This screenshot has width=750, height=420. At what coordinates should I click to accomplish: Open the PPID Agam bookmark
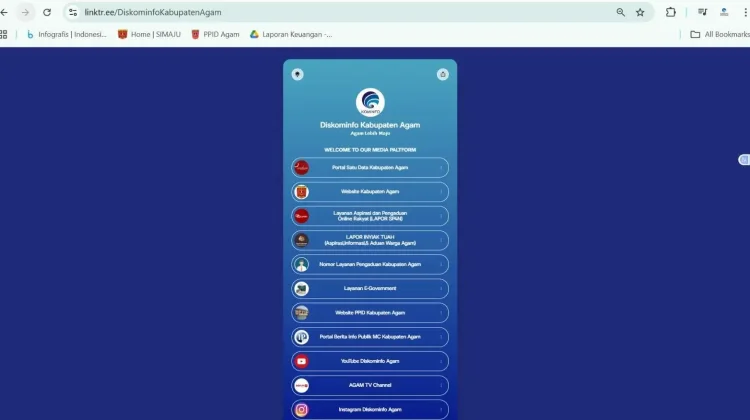tap(215, 34)
